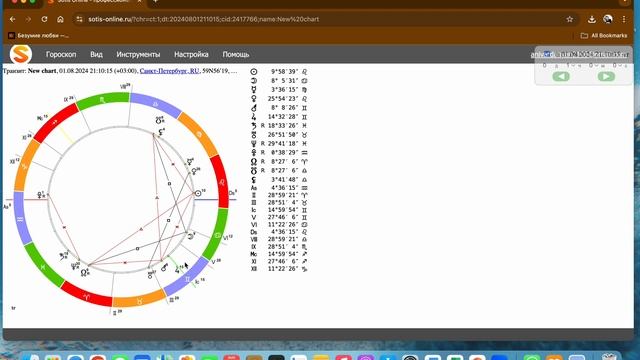Click the Venus symbol in the positions table

[253, 98]
